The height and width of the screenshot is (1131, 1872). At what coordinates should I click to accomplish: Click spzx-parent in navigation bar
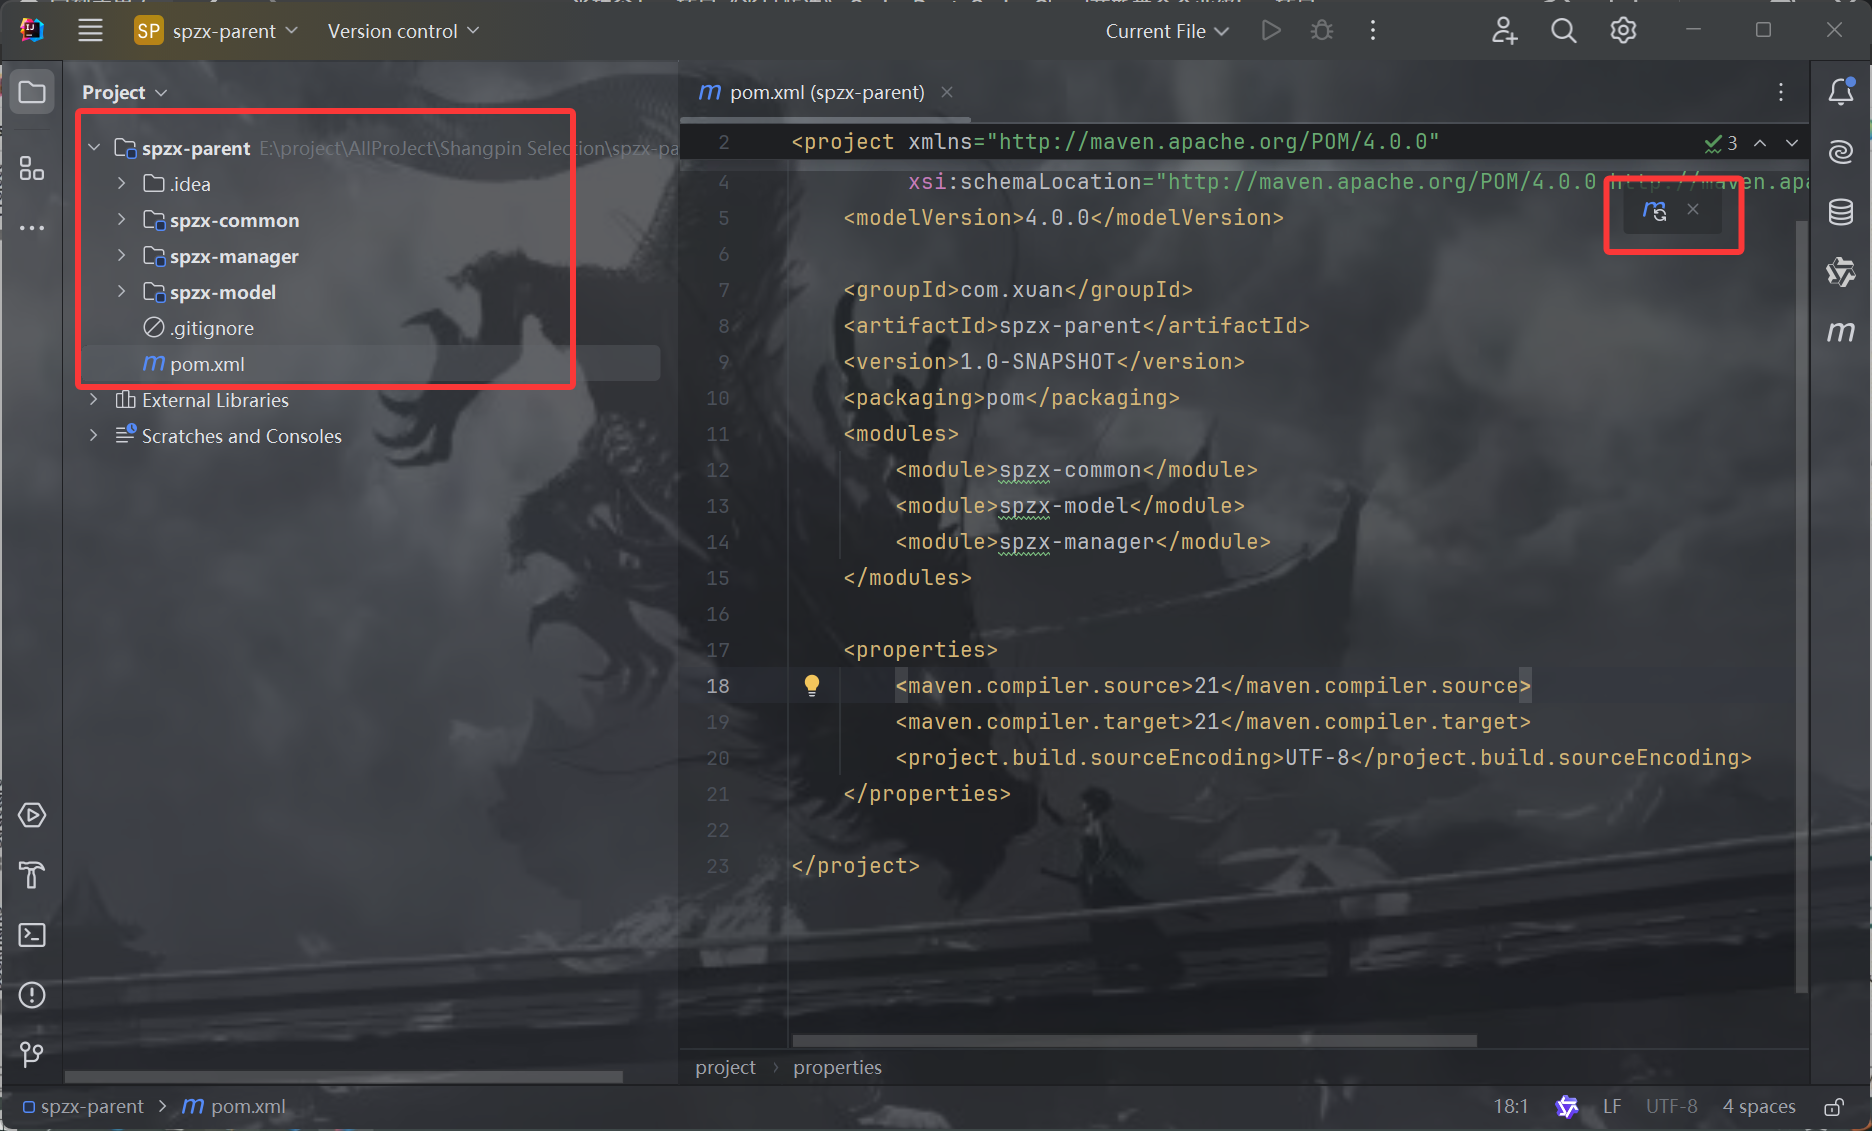(83, 1107)
